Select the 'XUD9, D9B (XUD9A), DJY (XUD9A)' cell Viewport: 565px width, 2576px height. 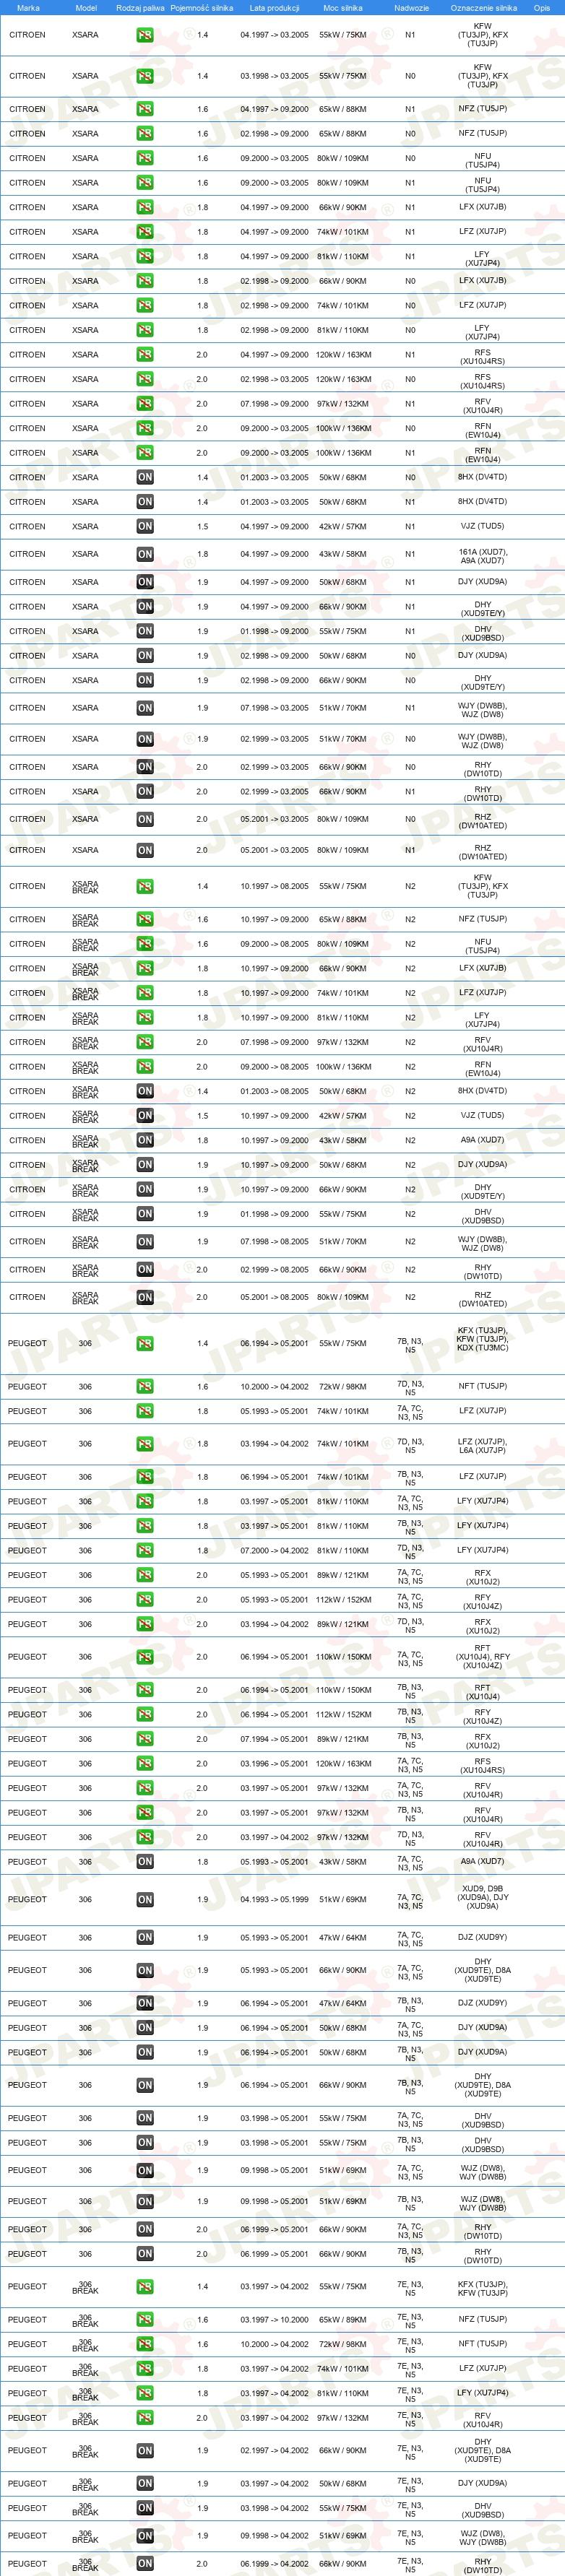(x=483, y=1897)
